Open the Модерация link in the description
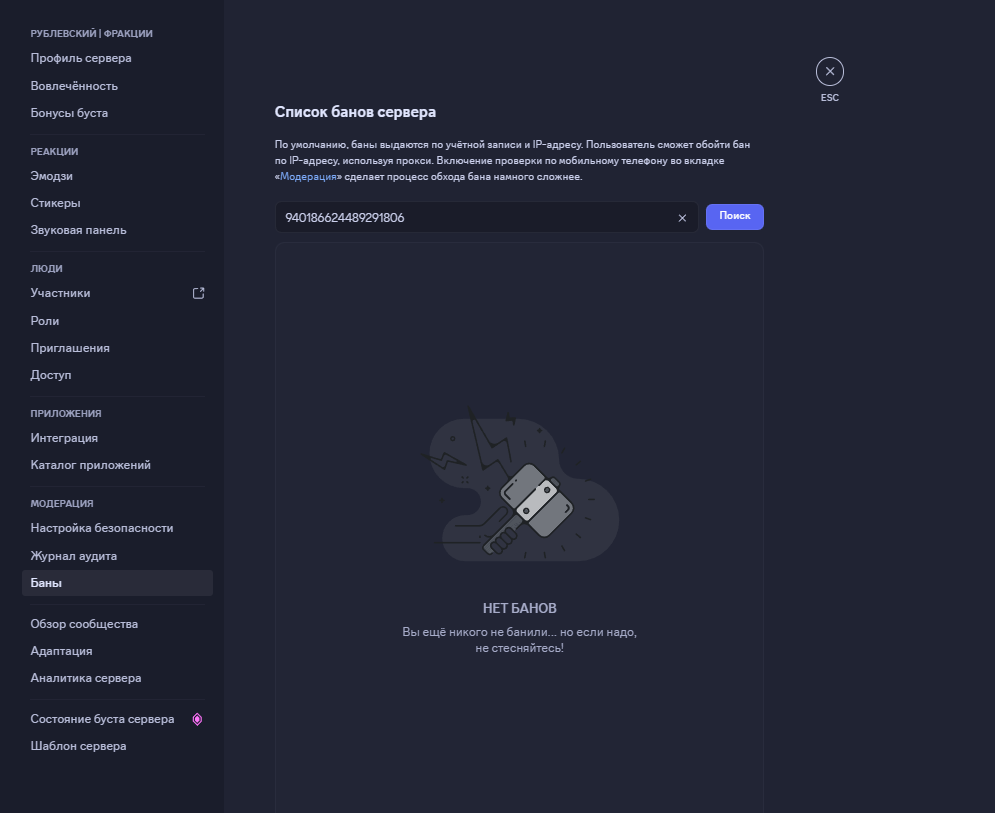The height and width of the screenshot is (813, 995). [x=311, y=177]
